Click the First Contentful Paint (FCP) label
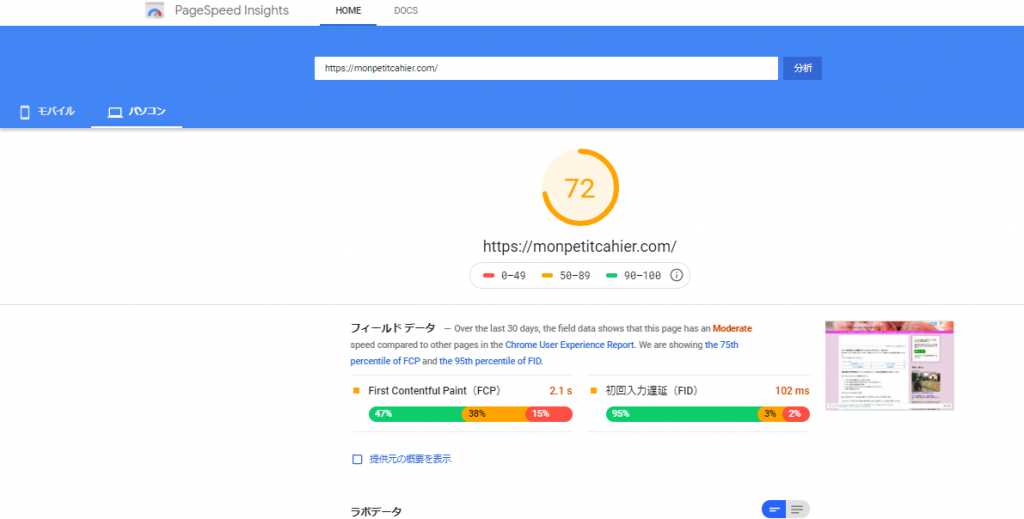The height and width of the screenshot is (519, 1024). tap(435, 391)
